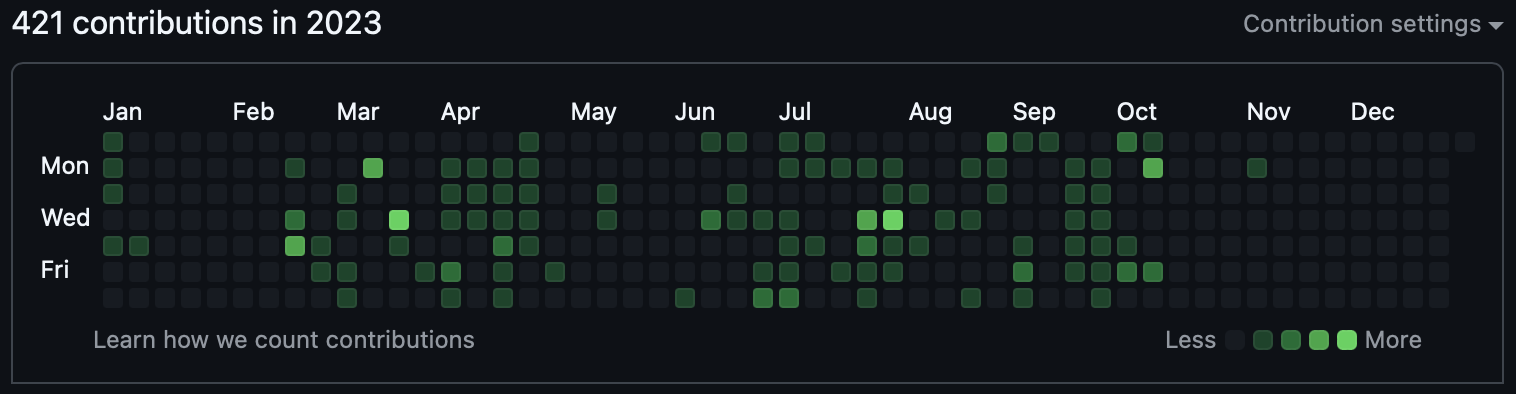The width and height of the screenshot is (1516, 394).
Task: Click the More legend label
Action: 1393,340
